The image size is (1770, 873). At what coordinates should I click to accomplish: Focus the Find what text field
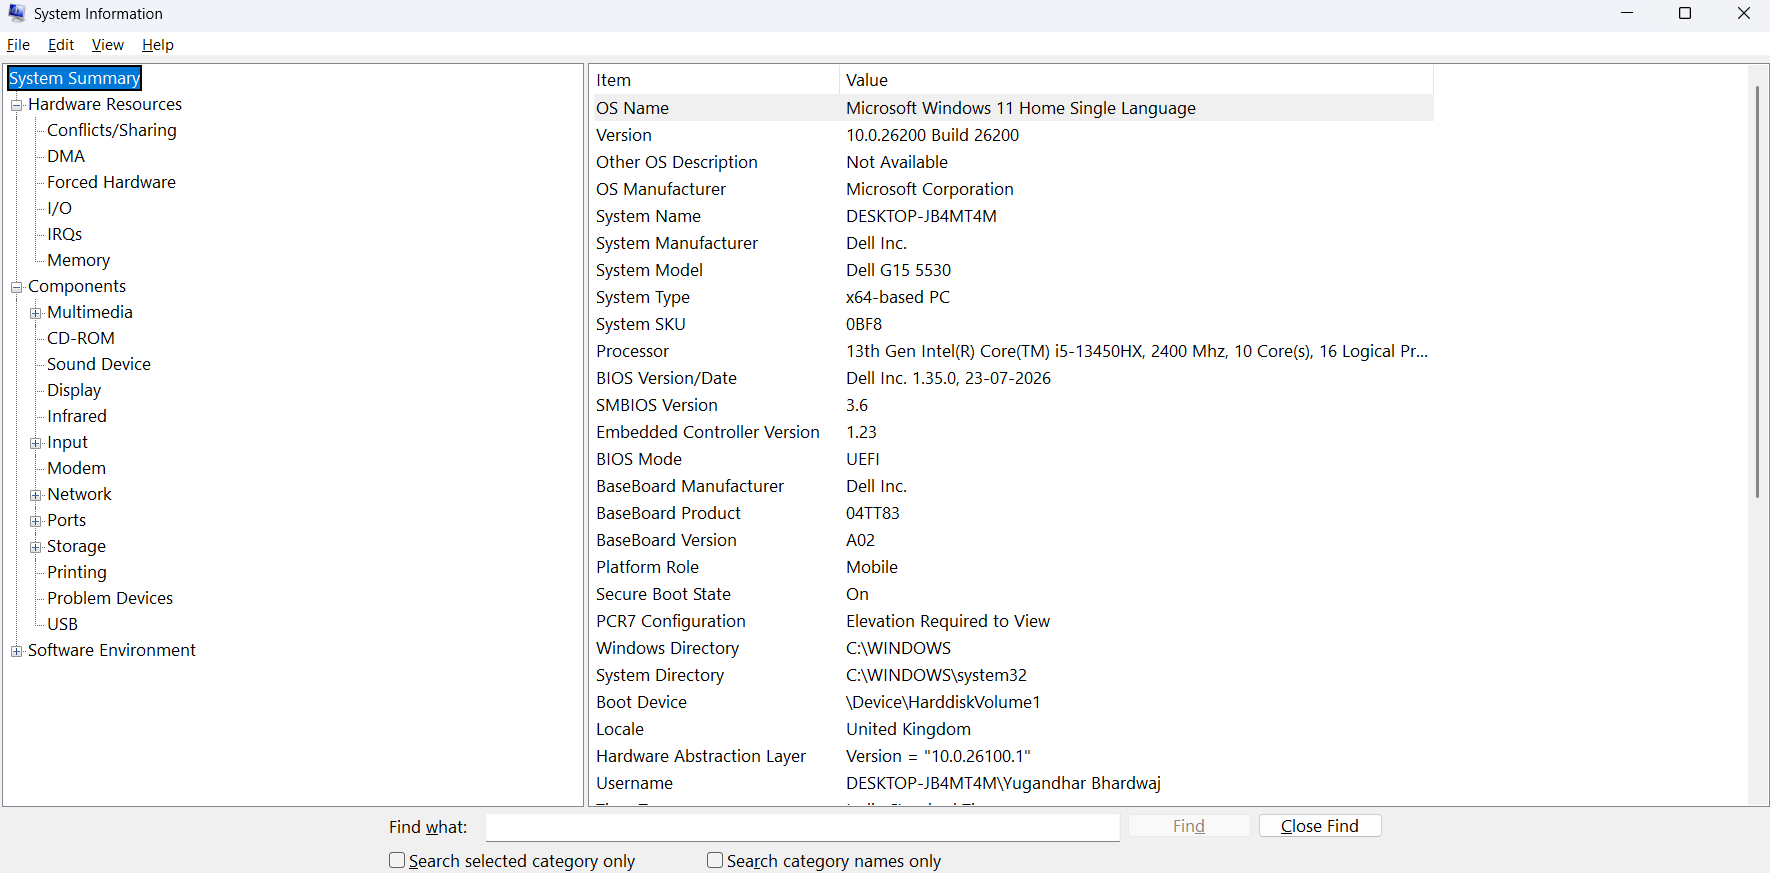point(802,827)
